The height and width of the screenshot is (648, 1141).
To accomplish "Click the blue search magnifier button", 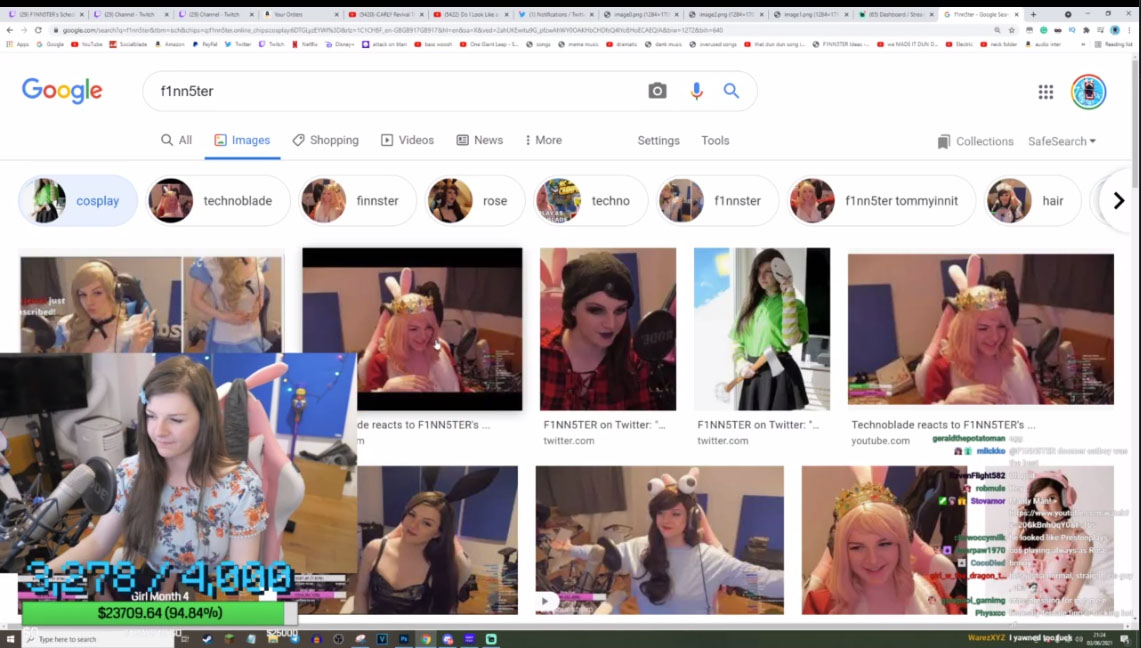I will coord(731,91).
